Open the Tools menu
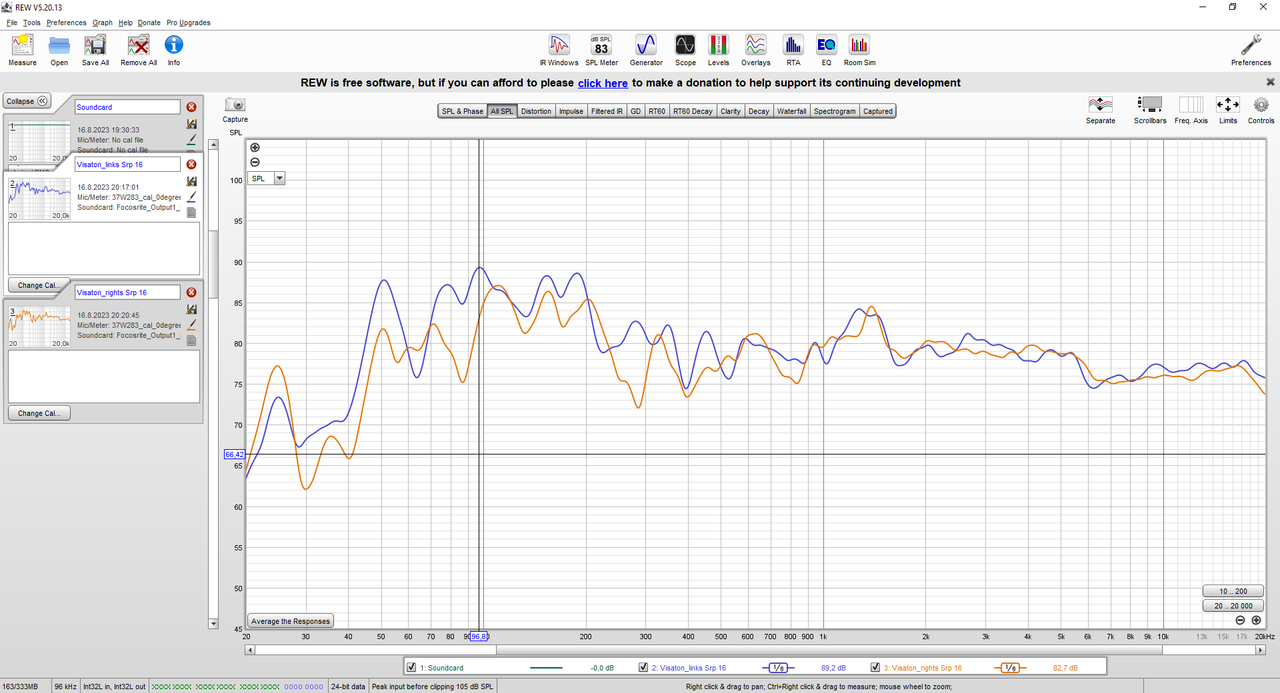This screenshot has width=1280, height=693. click(32, 22)
